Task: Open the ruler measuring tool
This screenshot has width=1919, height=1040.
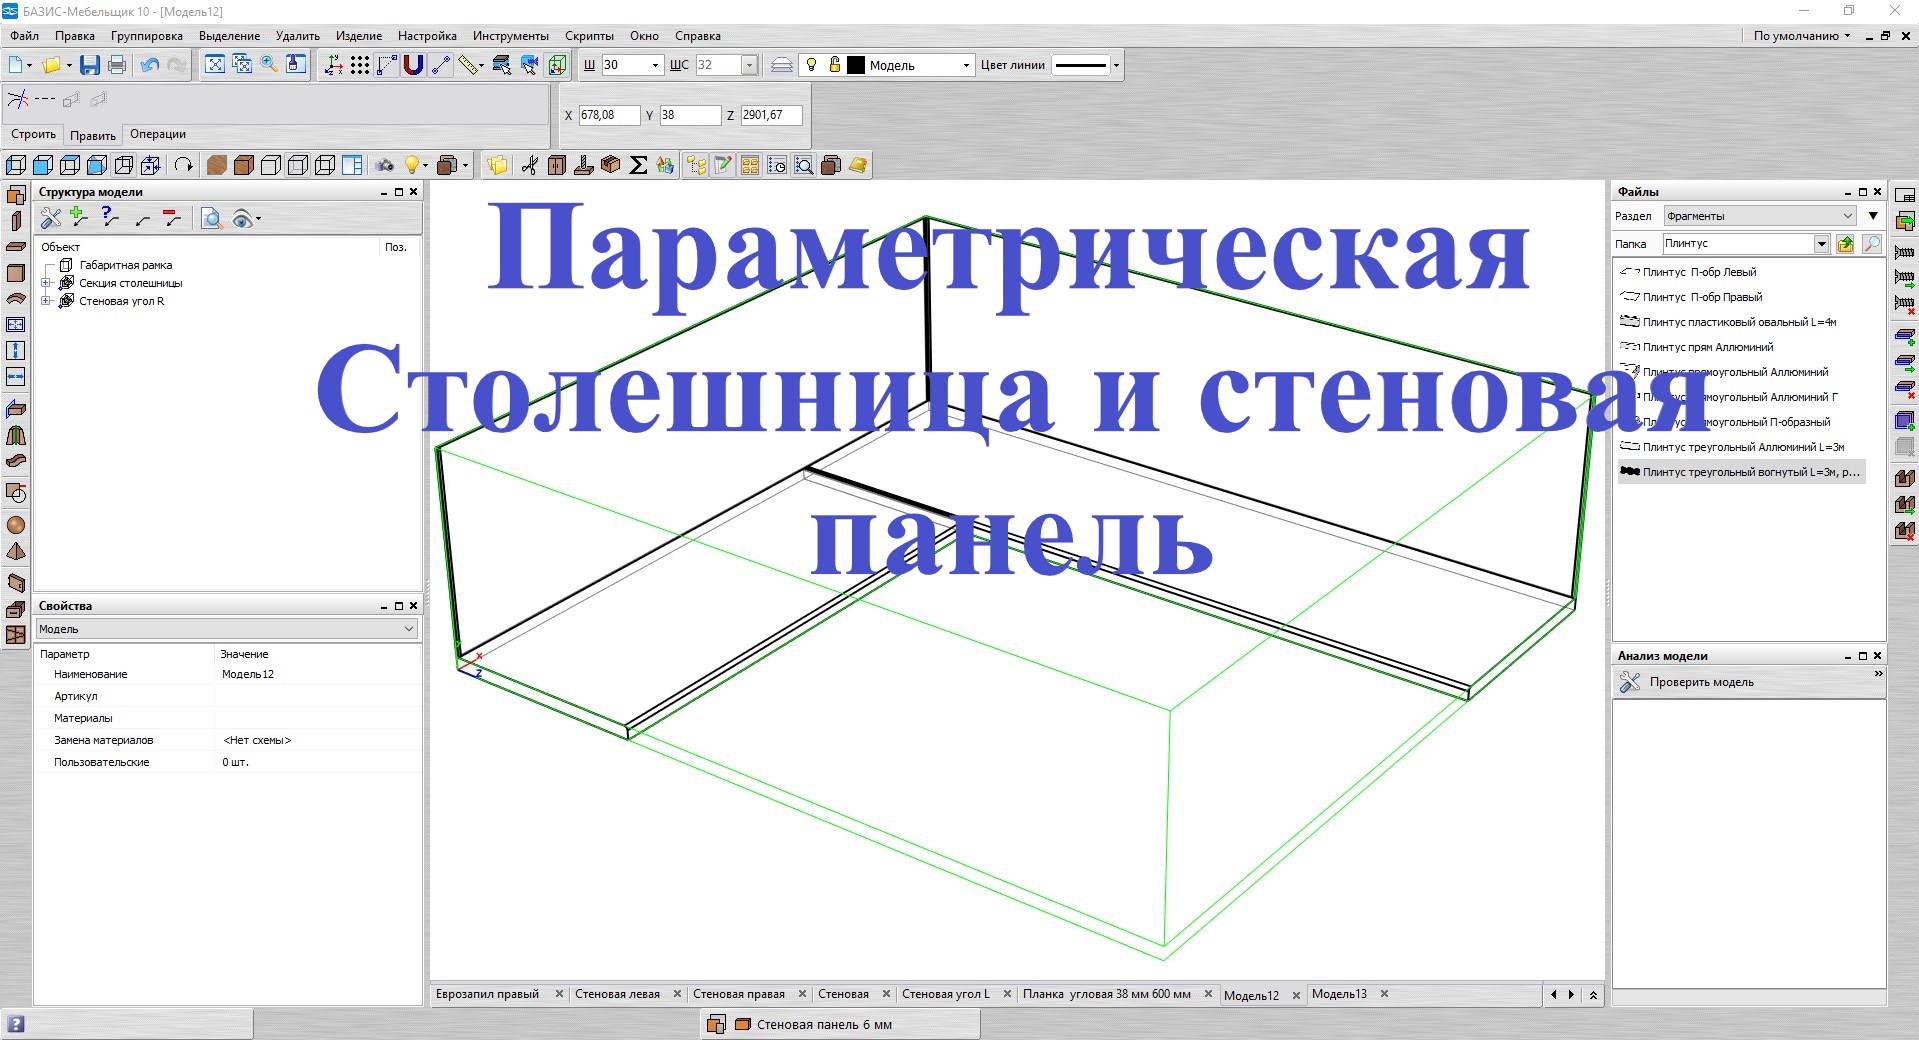Action: pos(469,65)
